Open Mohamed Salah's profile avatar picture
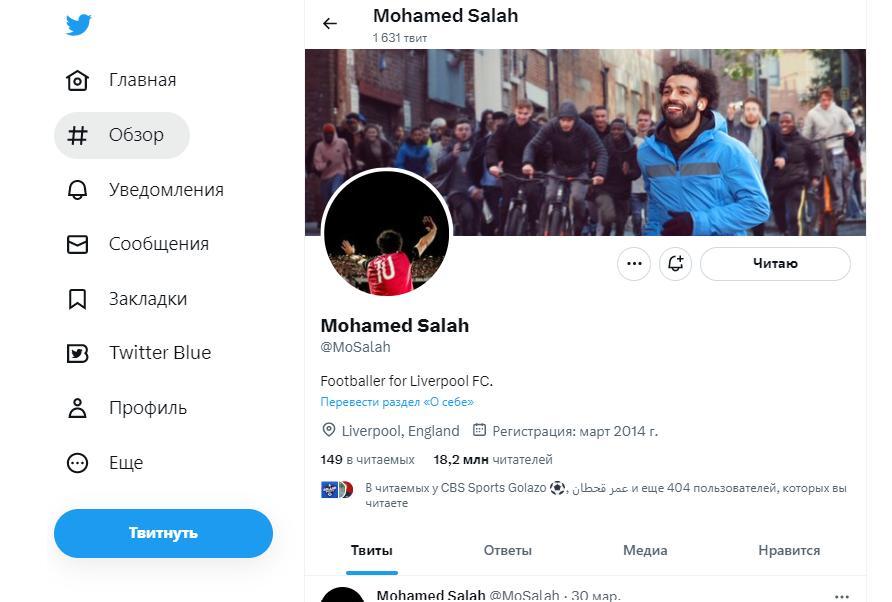This screenshot has width=892, height=602. coord(386,233)
